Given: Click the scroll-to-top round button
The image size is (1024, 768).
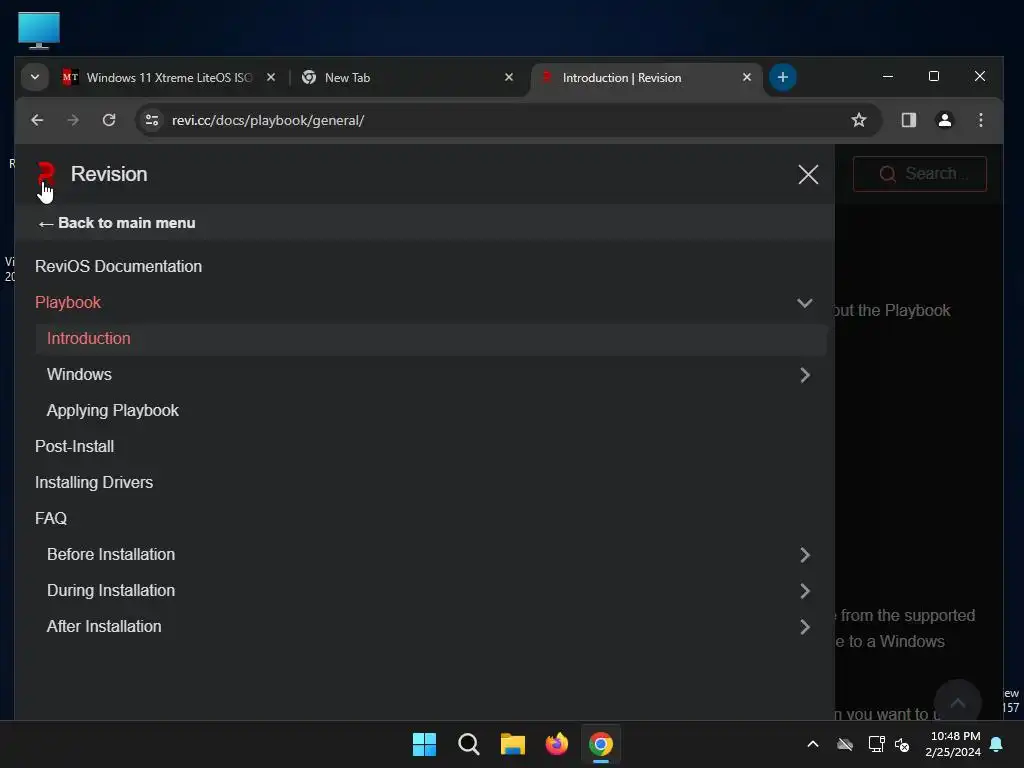Looking at the screenshot, I should 957,703.
